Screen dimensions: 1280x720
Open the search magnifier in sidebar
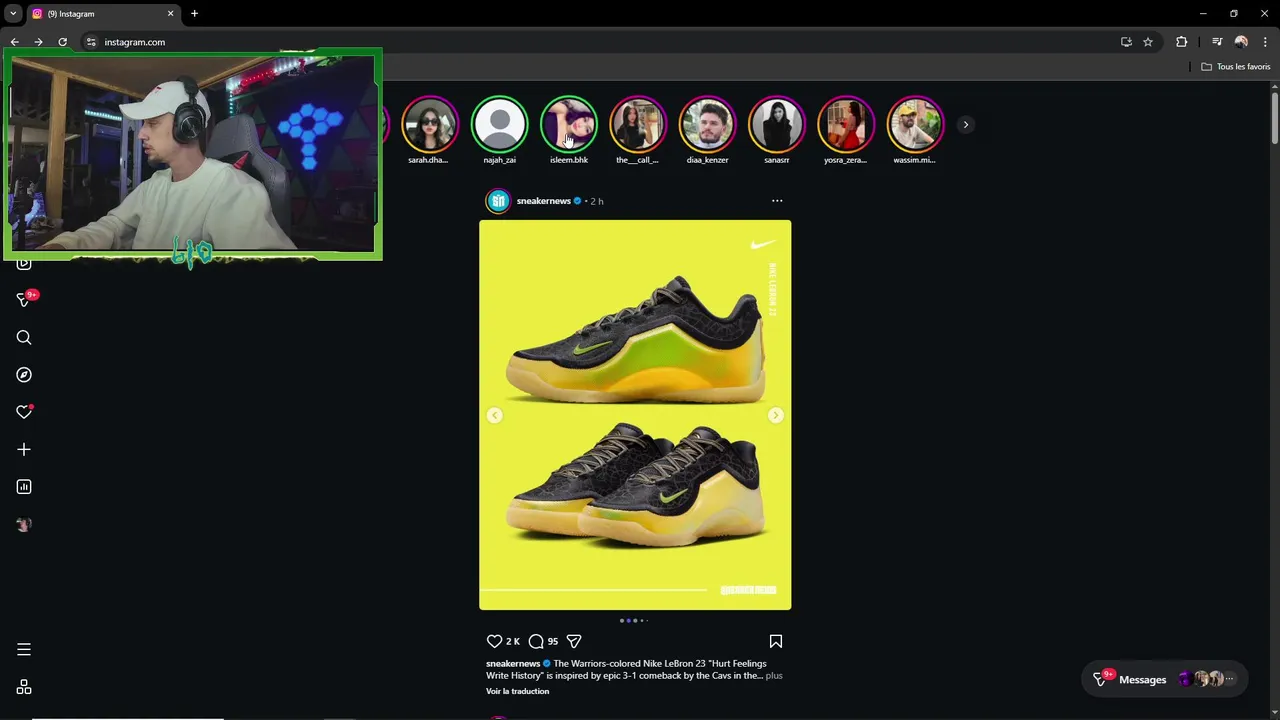coord(24,338)
